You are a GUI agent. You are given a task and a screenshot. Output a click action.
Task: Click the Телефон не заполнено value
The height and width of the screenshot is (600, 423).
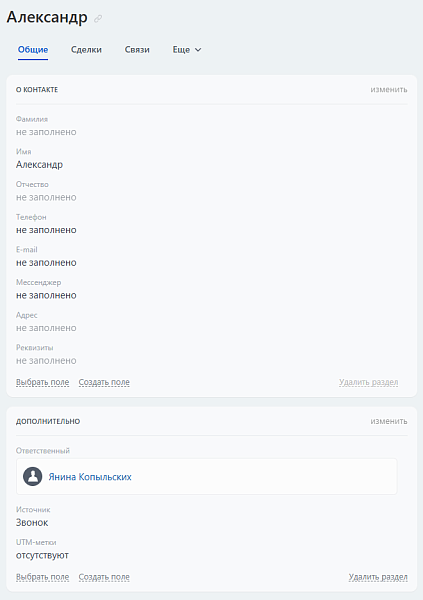coord(46,230)
